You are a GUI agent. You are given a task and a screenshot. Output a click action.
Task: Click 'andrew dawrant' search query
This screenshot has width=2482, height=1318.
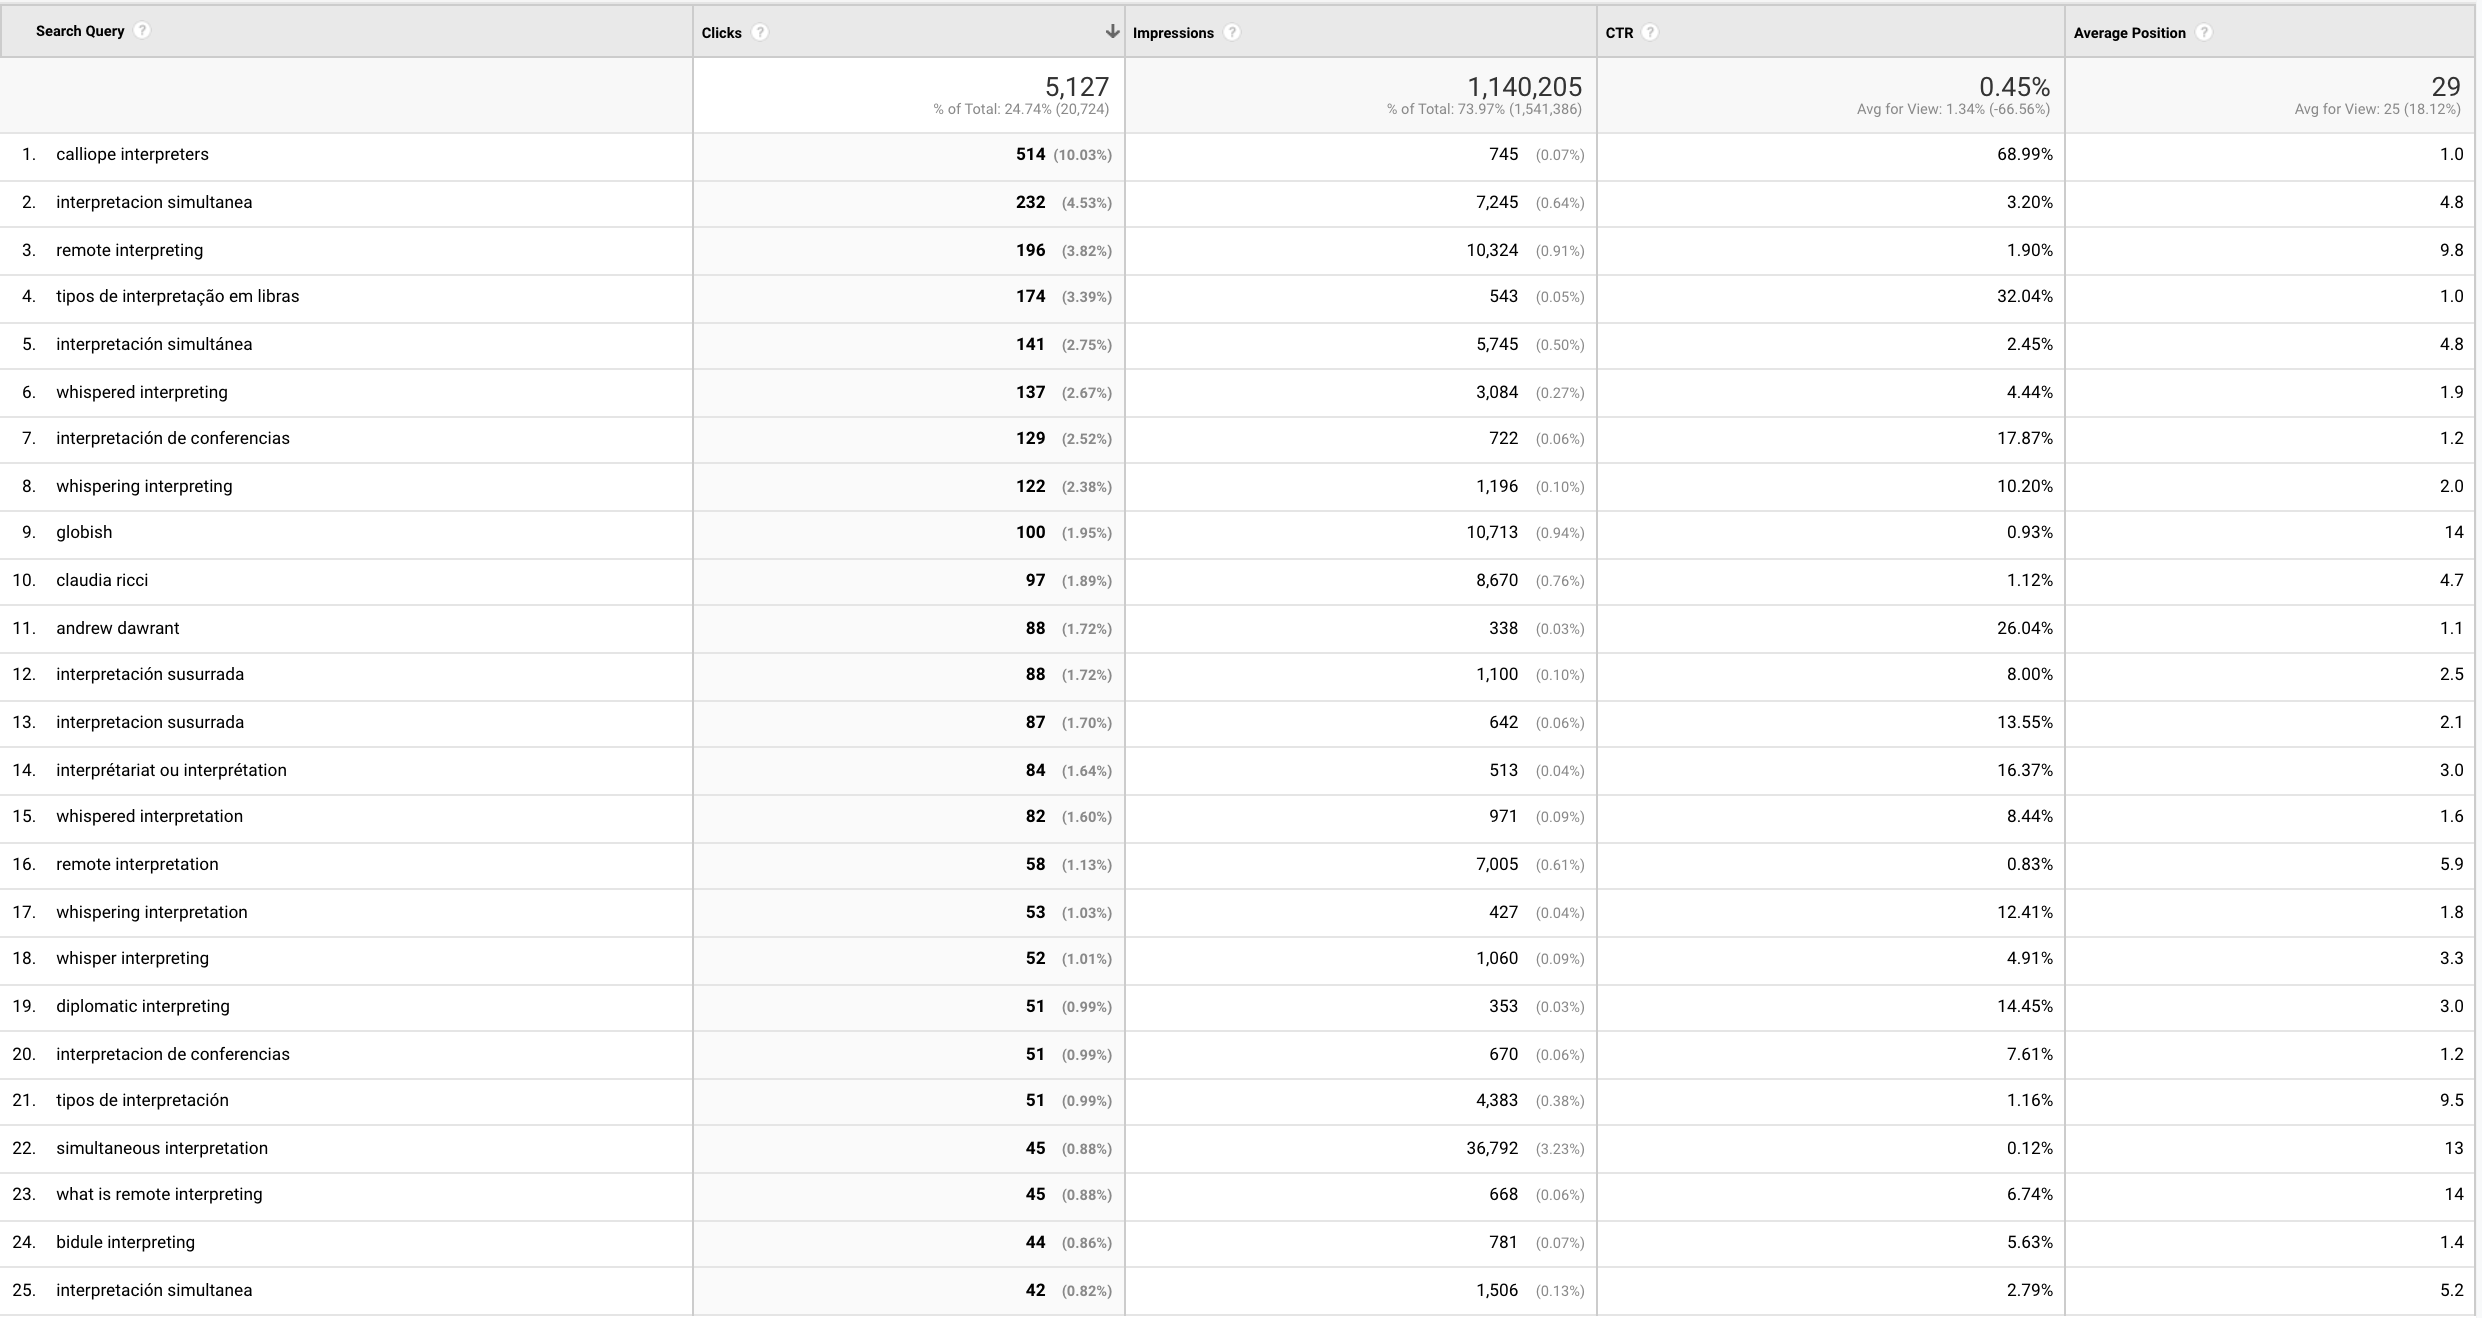117,628
